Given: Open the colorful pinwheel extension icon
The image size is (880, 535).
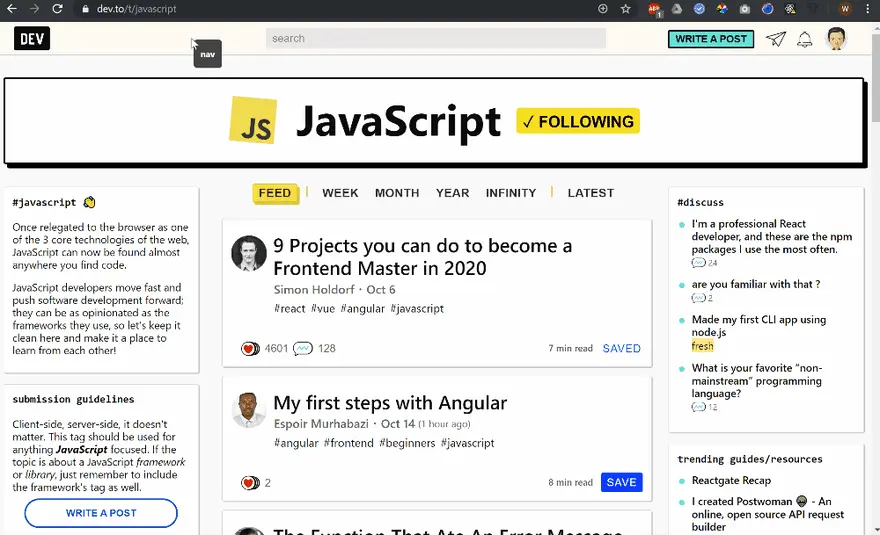Looking at the screenshot, I should [x=722, y=8].
